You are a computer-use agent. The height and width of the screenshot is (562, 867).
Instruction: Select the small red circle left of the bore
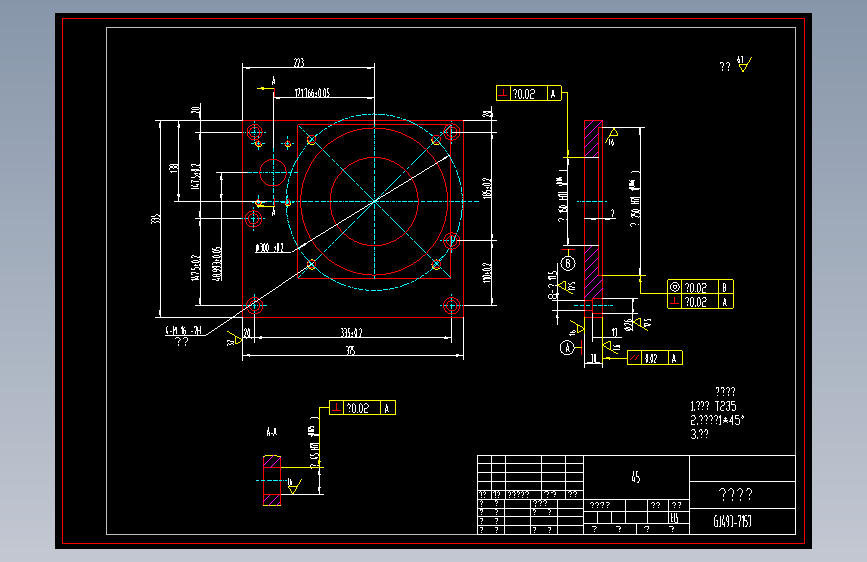(273, 173)
